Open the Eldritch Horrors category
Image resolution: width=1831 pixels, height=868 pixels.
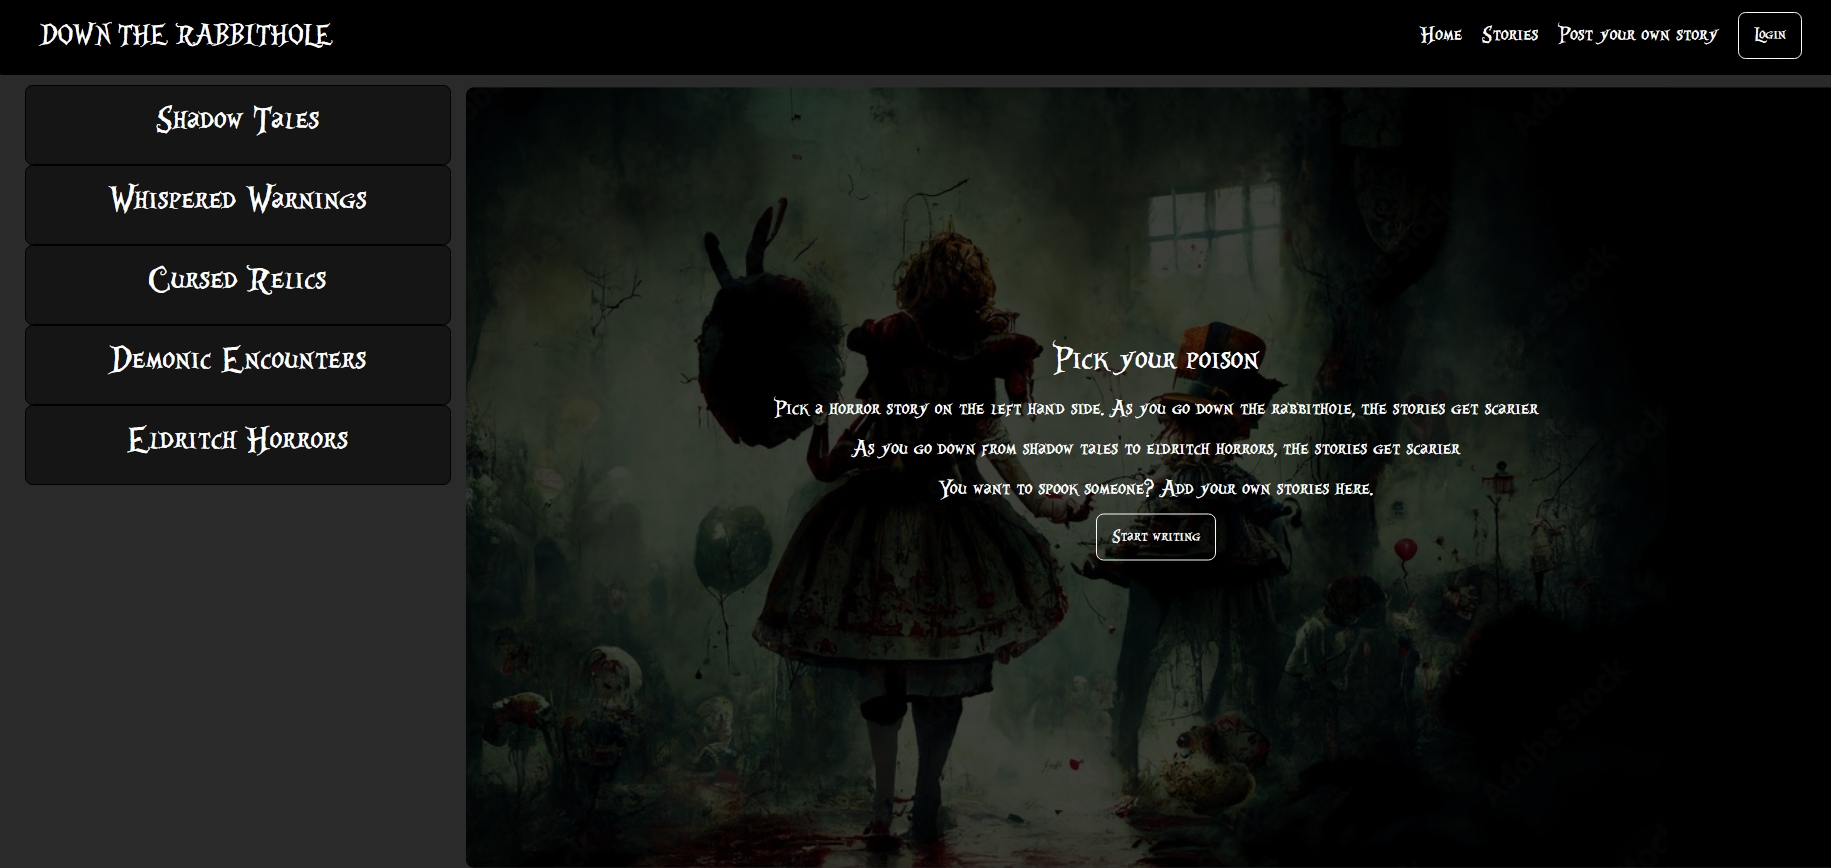point(238,445)
